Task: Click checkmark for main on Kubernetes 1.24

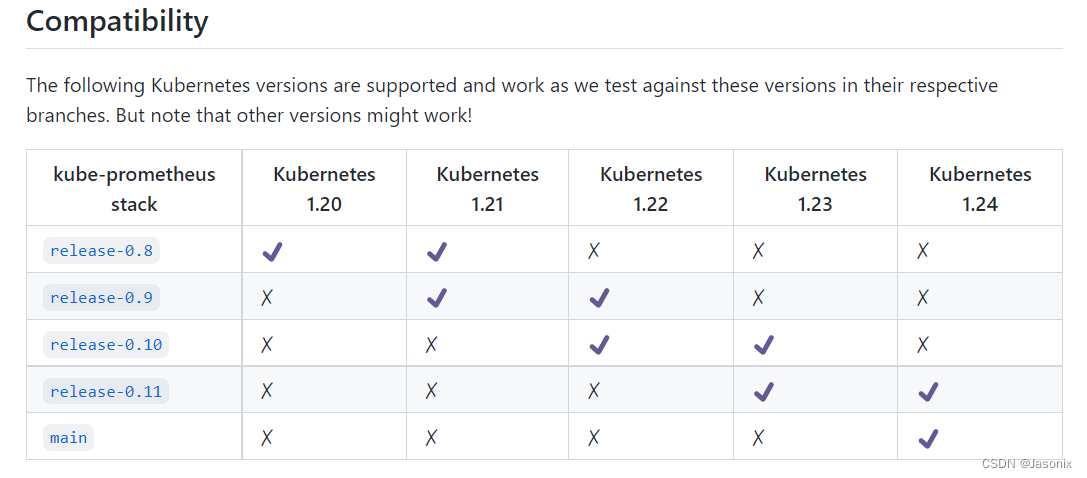Action: tap(928, 438)
